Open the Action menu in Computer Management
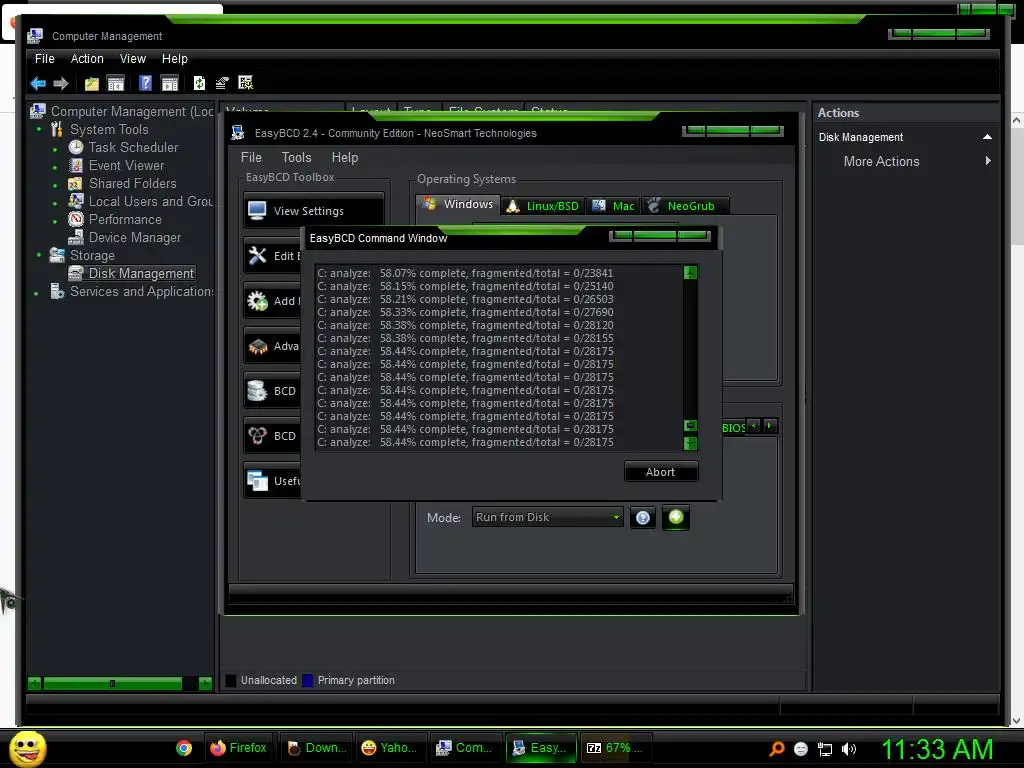The width and height of the screenshot is (1024, 768). pos(87,59)
